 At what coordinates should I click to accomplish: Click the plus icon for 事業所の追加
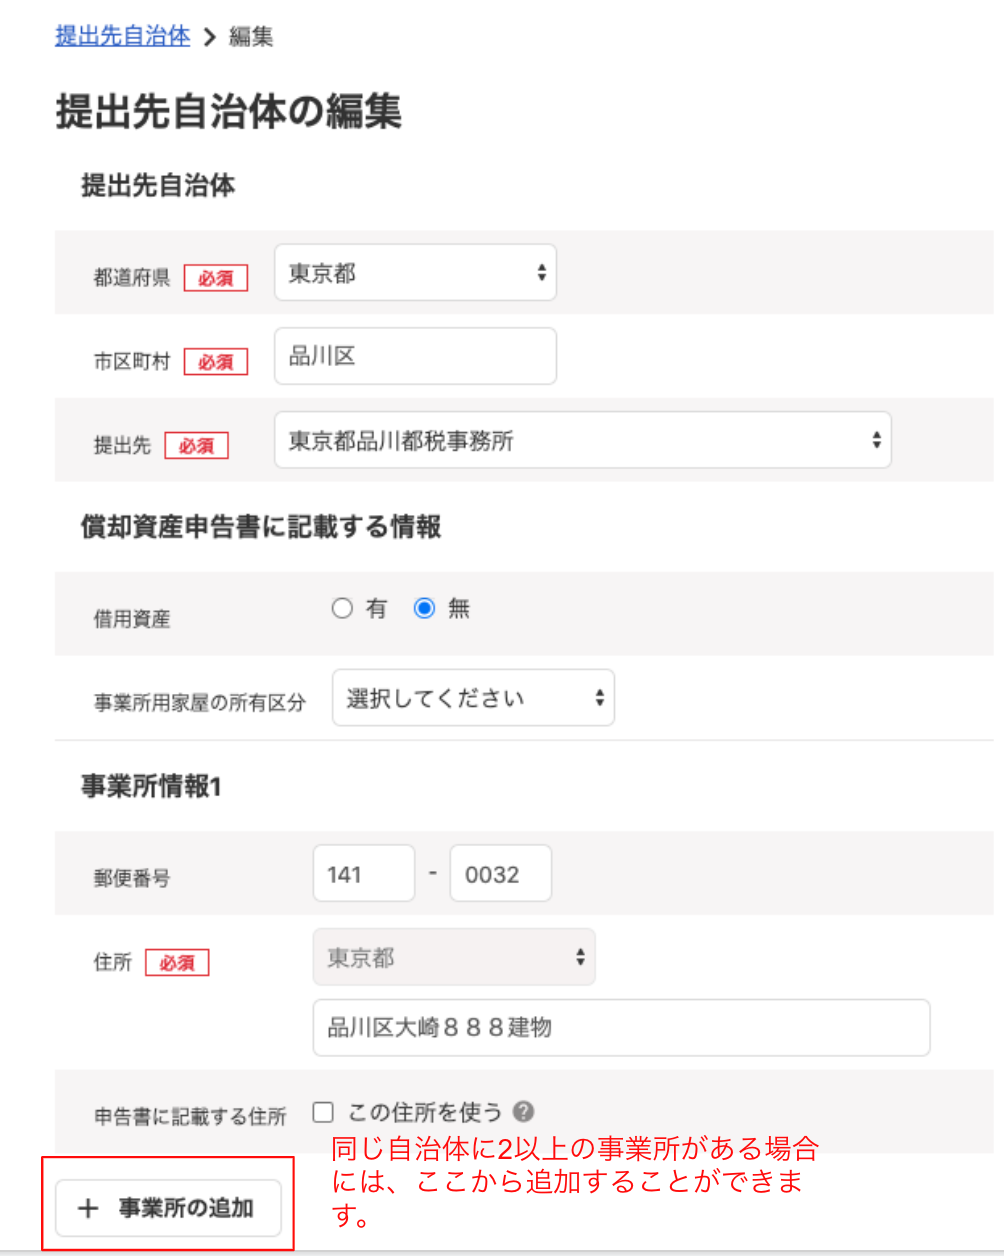(88, 1208)
